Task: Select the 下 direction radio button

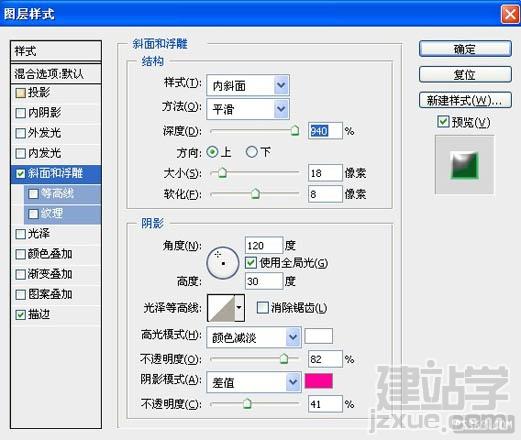Action: (x=251, y=152)
